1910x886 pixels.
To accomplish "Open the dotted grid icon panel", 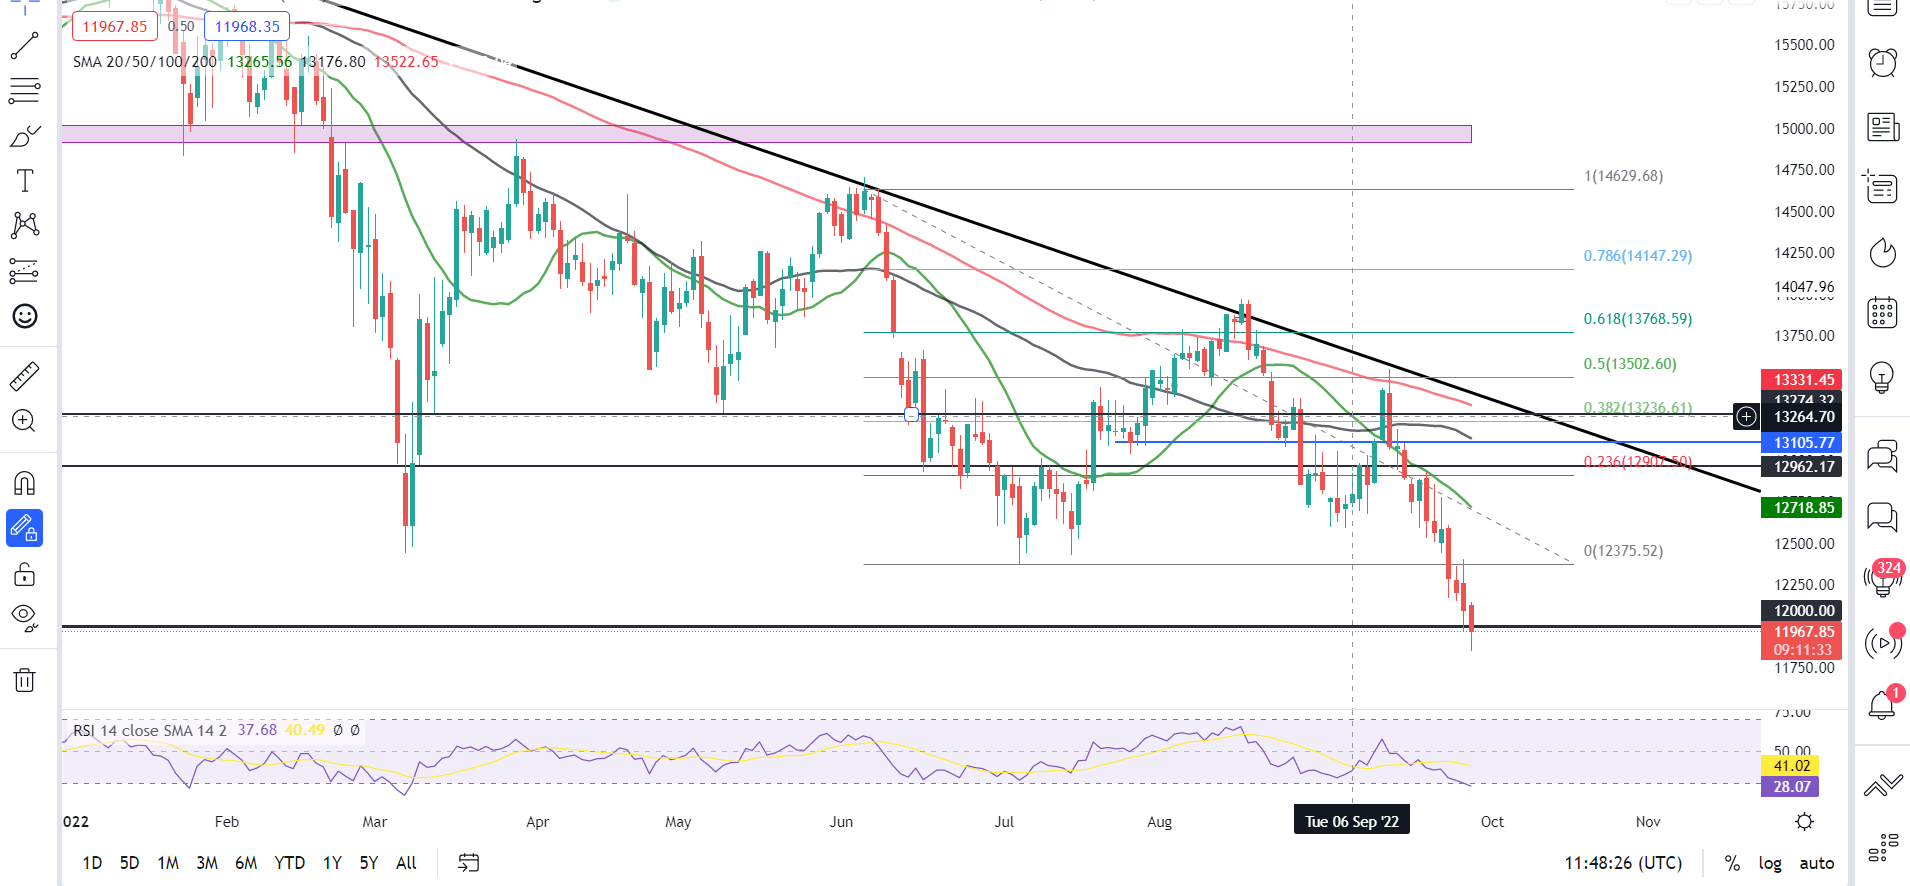I will (1883, 848).
